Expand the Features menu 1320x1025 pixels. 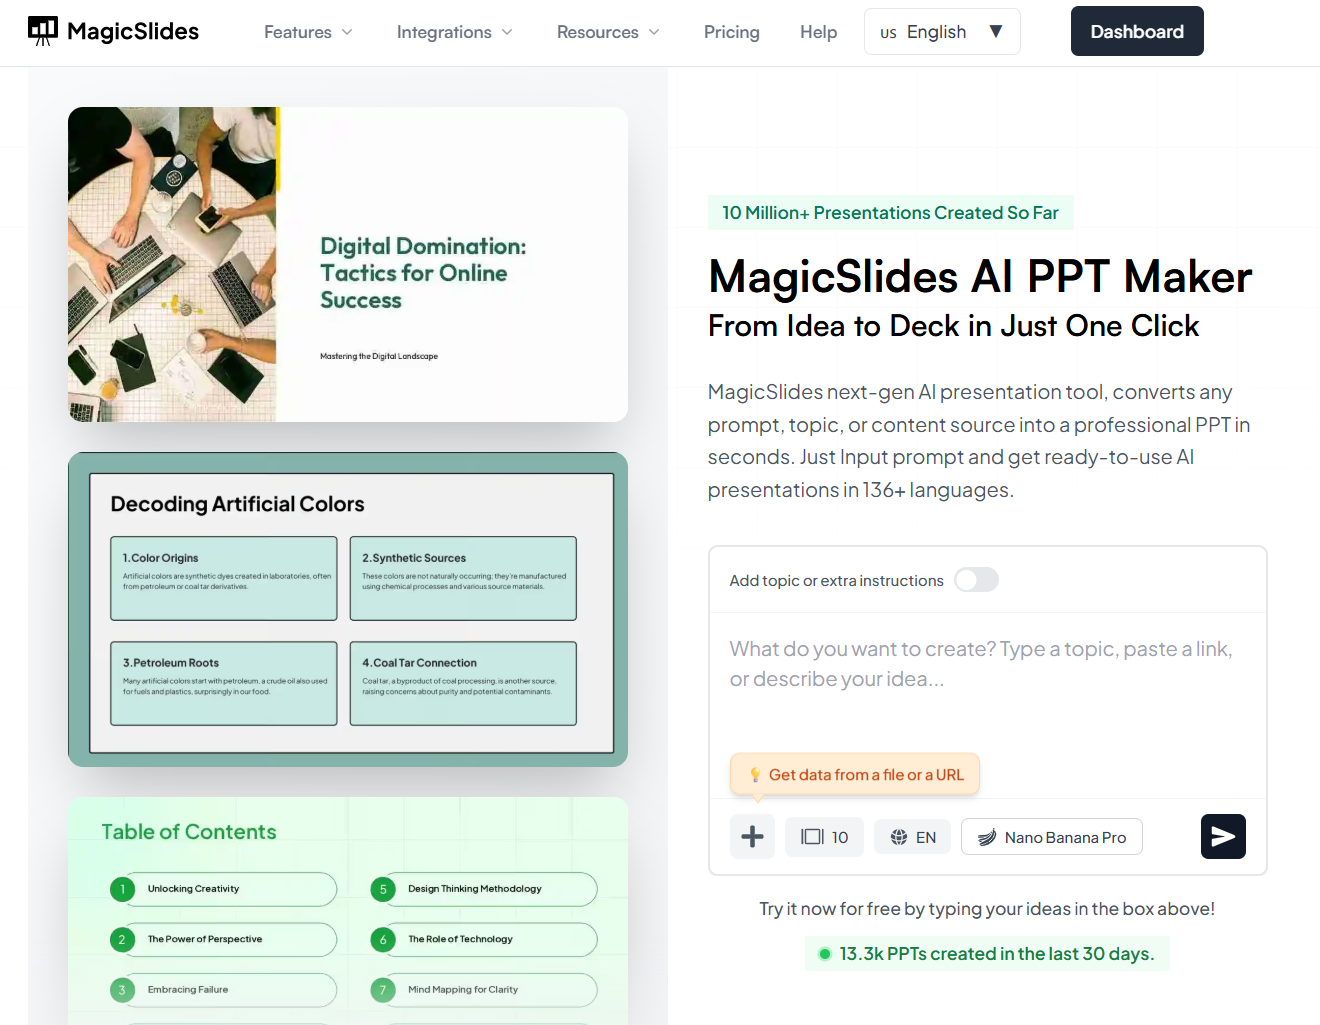308,32
